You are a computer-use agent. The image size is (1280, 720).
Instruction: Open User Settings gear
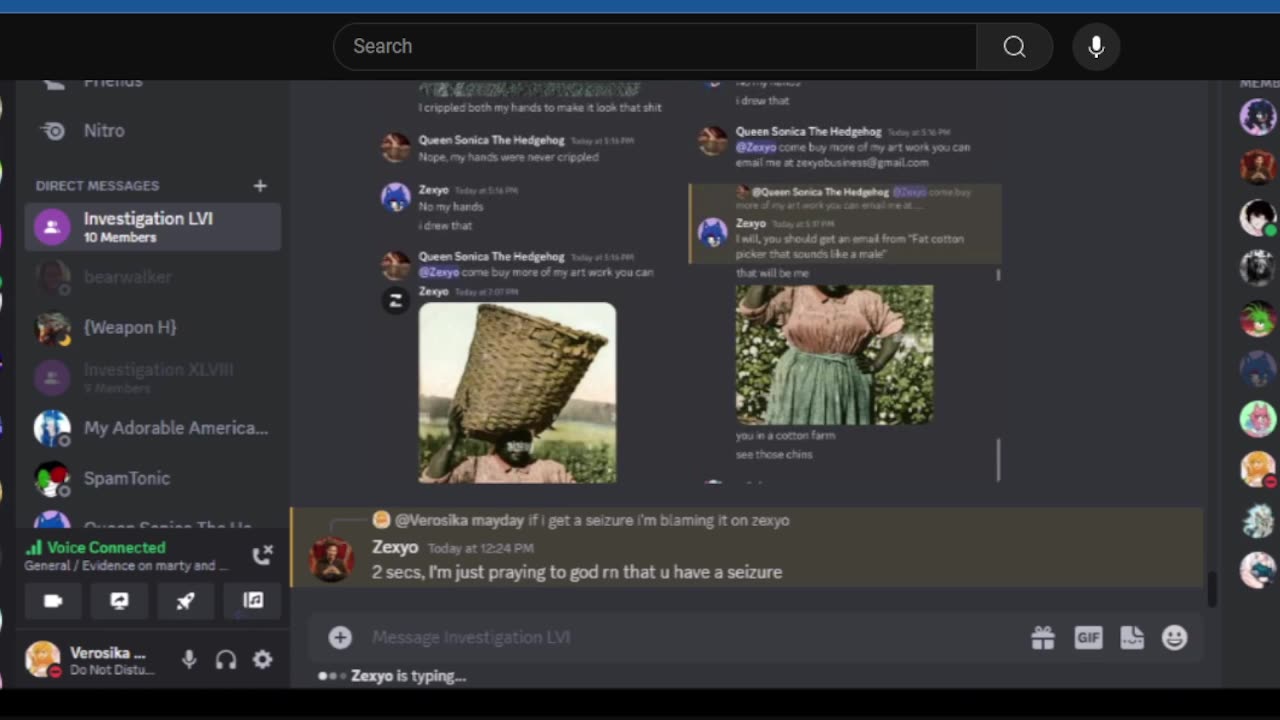pos(262,660)
